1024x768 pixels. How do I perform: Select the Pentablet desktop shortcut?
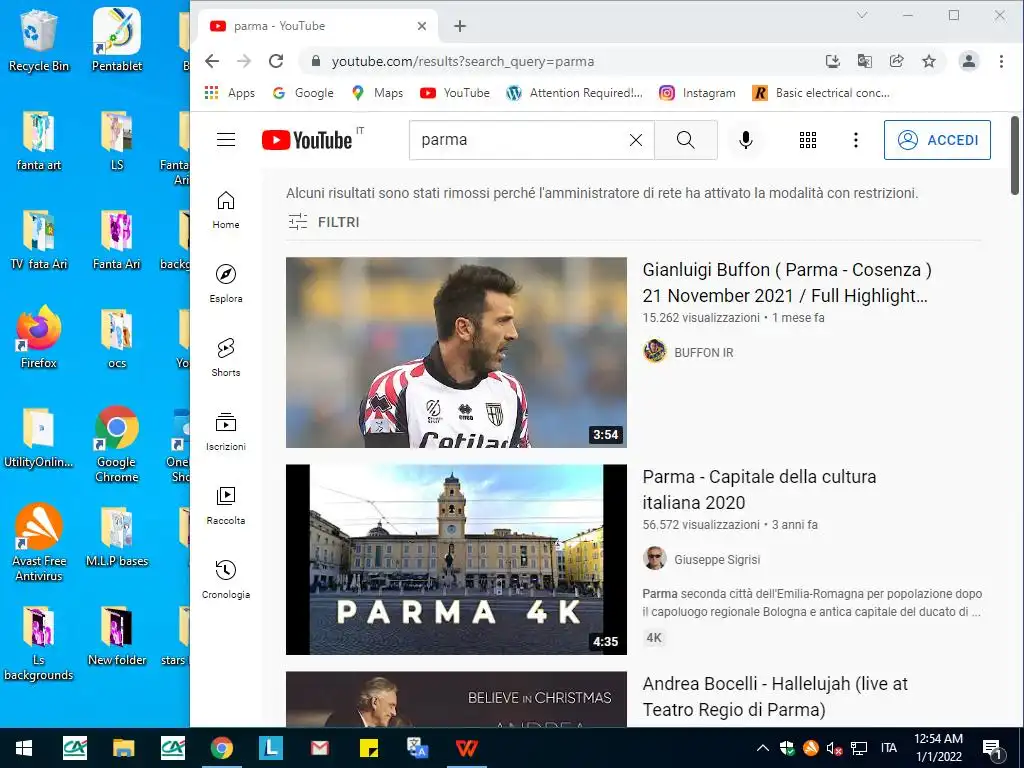coord(117,41)
